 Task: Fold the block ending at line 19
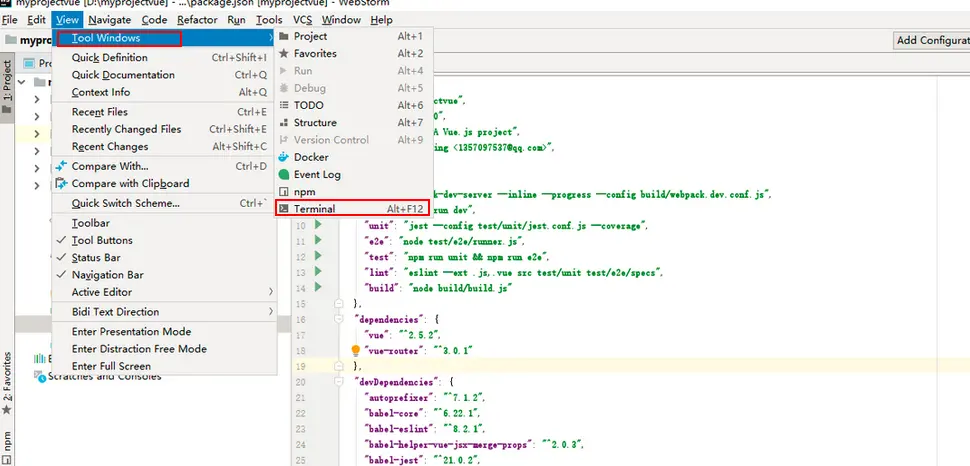(x=338, y=366)
